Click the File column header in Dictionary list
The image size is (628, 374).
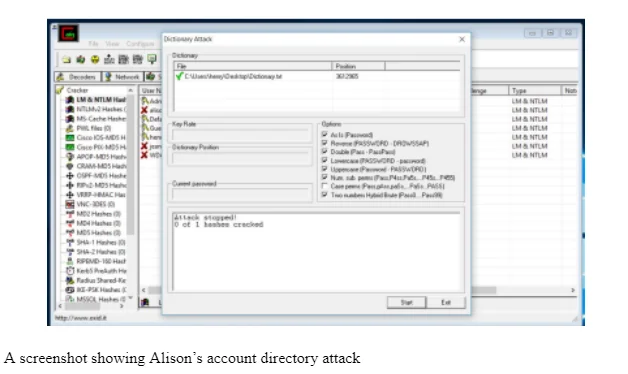coord(253,66)
